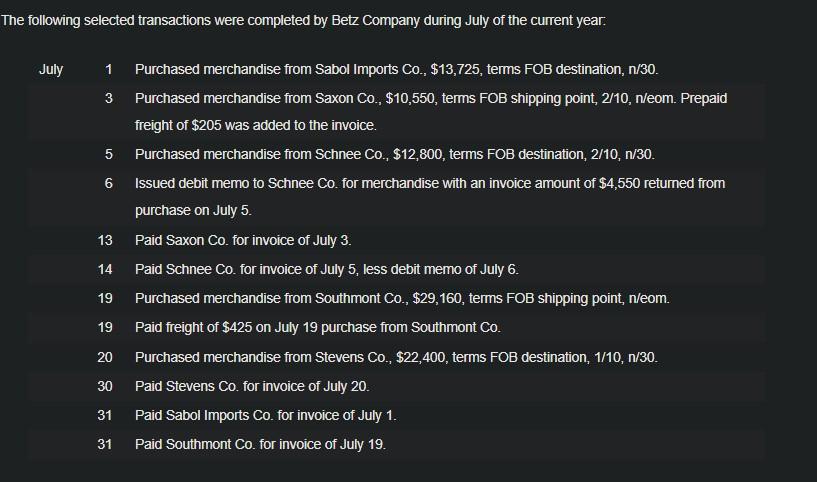
Task: Select the 'Paid Saxon Co.' July 13 row
Action: pos(397,240)
